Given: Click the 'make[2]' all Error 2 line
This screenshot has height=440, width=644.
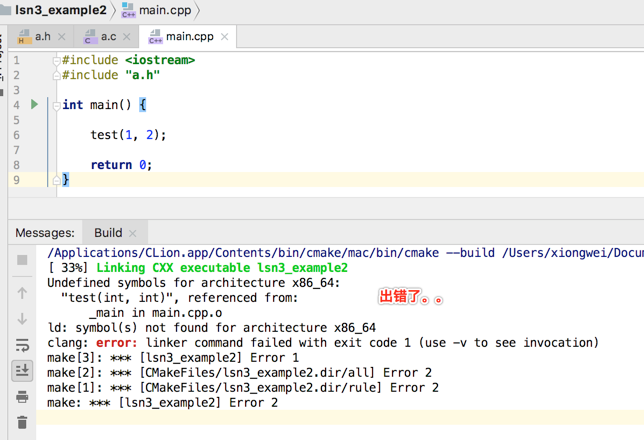Looking at the screenshot, I should pos(239,373).
